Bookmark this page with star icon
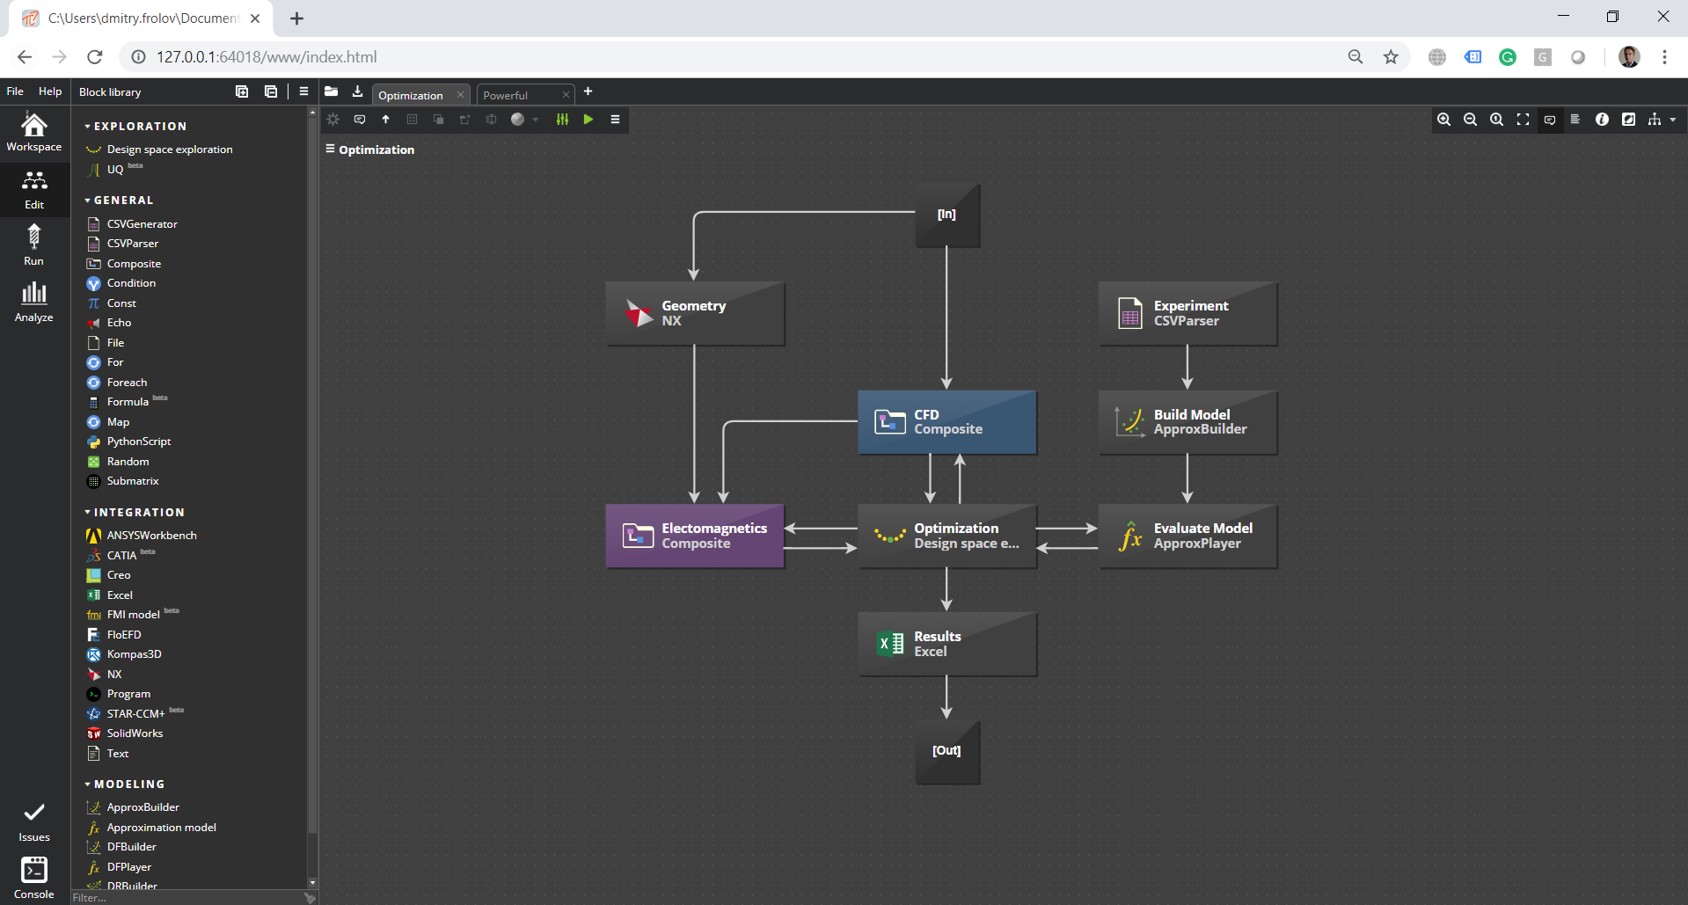This screenshot has height=905, width=1688. (1391, 57)
